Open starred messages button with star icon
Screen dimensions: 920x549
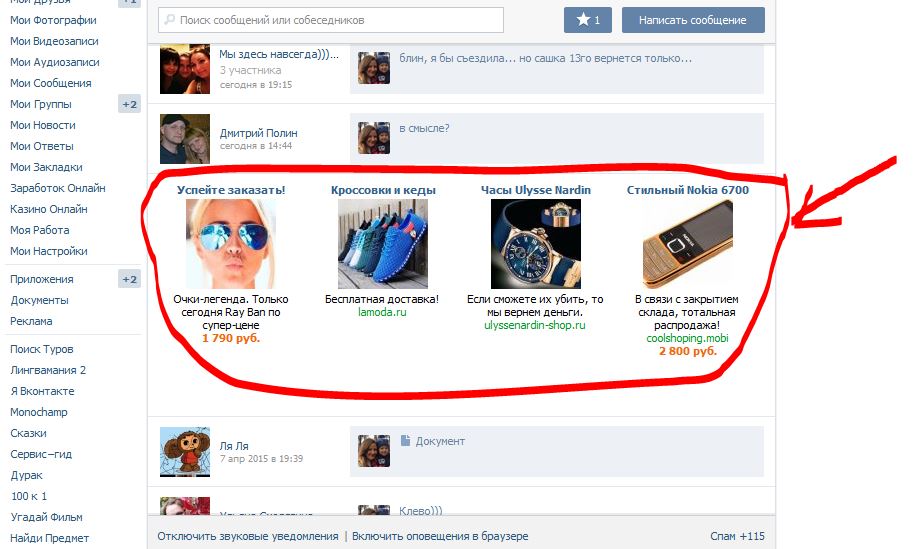click(587, 20)
